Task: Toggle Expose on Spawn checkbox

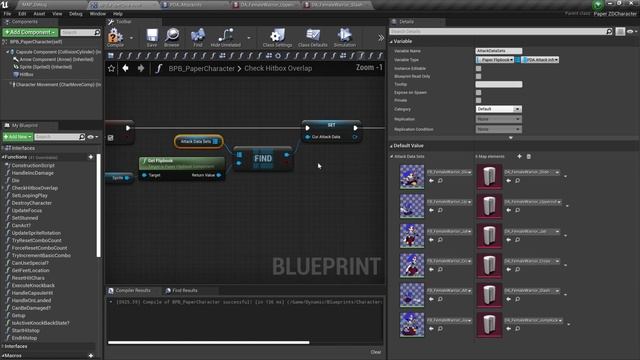Action: 478,93
